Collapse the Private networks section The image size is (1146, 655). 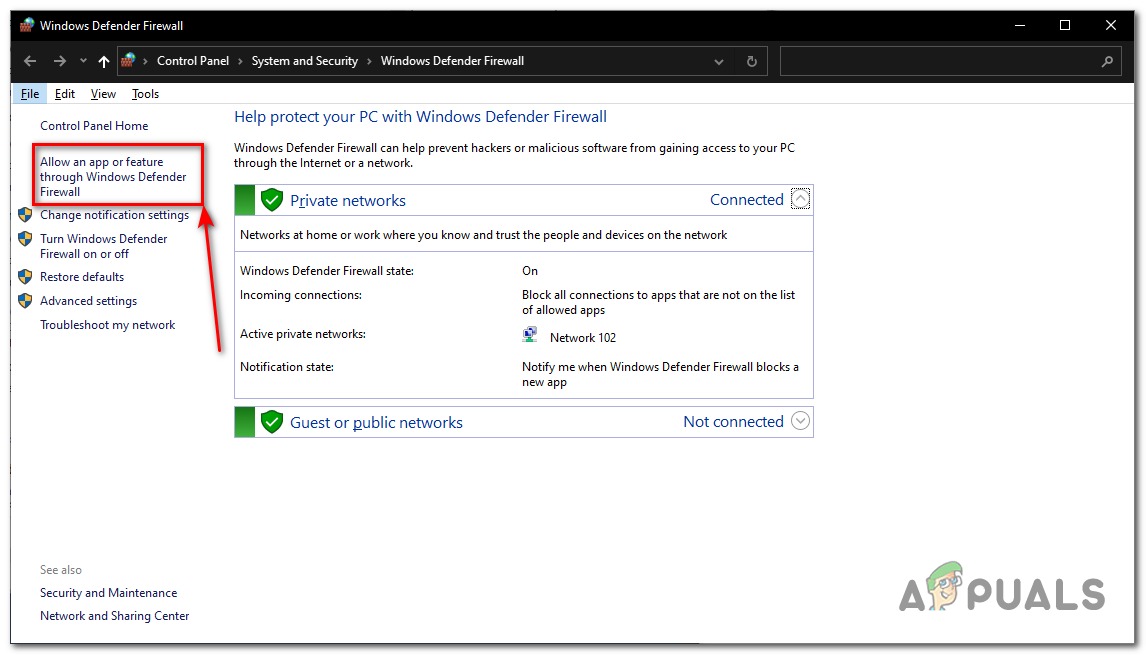pos(800,200)
